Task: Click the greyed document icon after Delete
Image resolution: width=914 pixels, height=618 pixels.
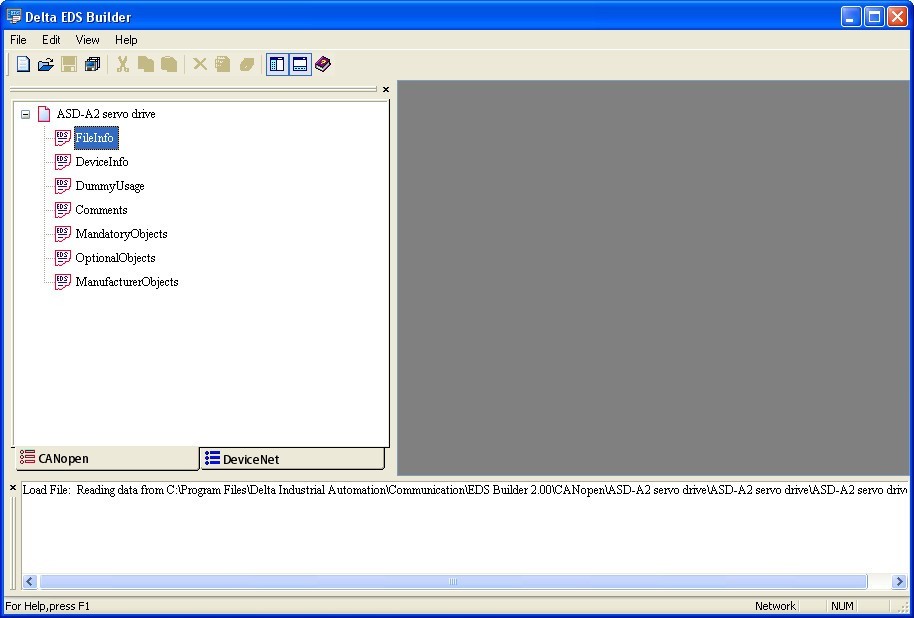Action: (222, 64)
